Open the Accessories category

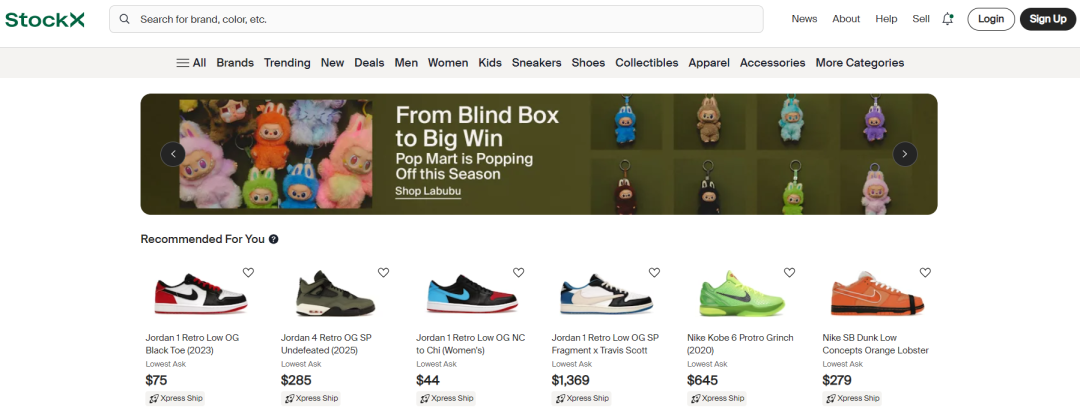(773, 63)
